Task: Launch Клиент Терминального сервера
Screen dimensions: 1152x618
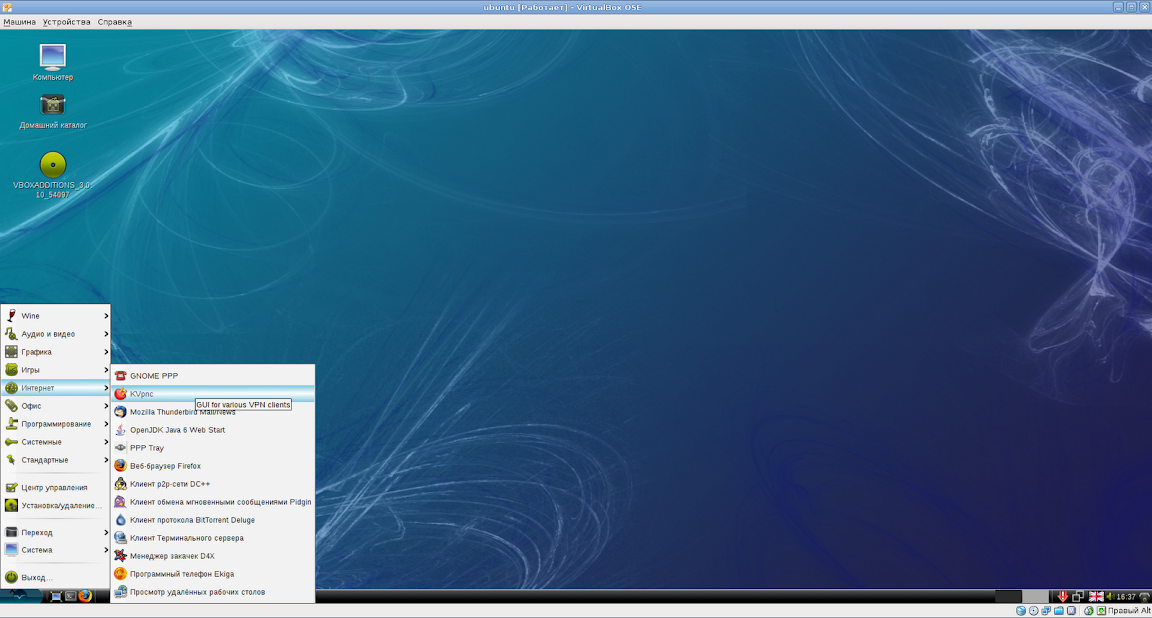Action: tap(213, 538)
